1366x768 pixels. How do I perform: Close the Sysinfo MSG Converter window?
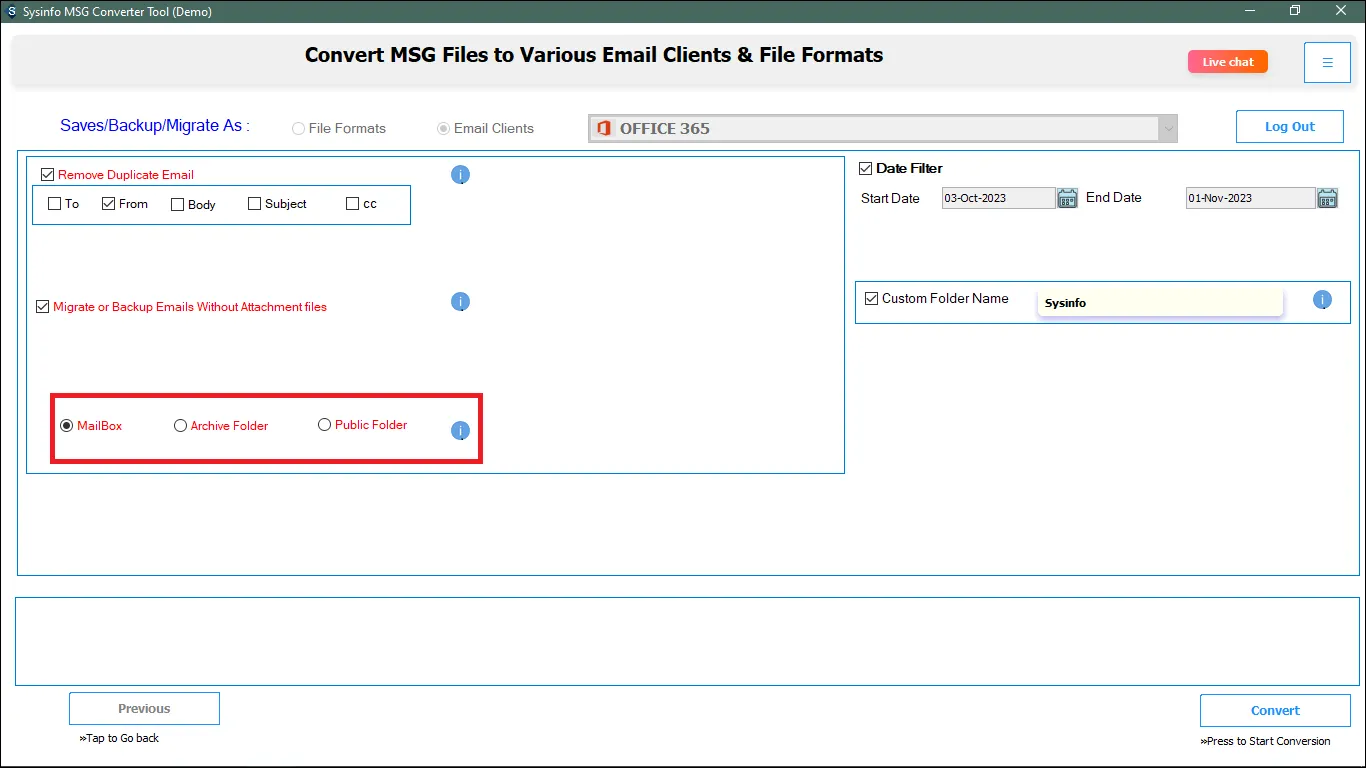point(1341,11)
